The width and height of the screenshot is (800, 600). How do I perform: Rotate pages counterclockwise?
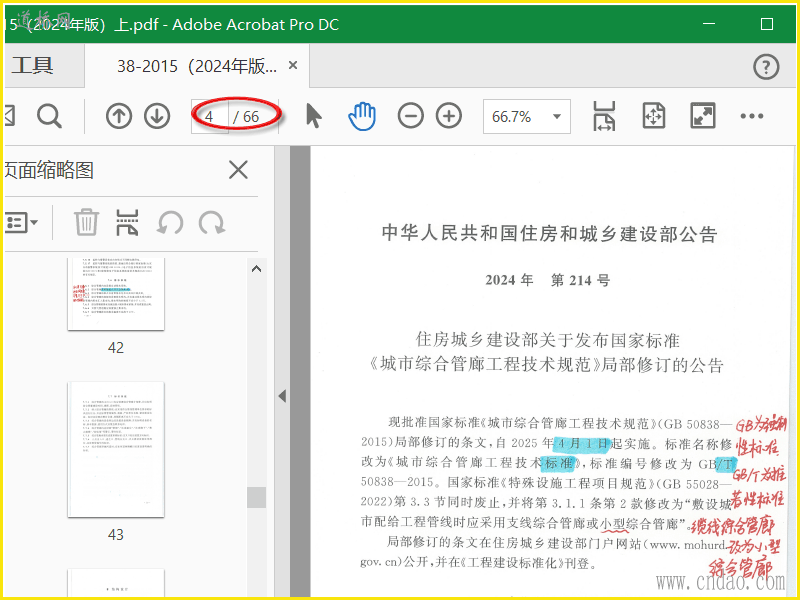(170, 223)
